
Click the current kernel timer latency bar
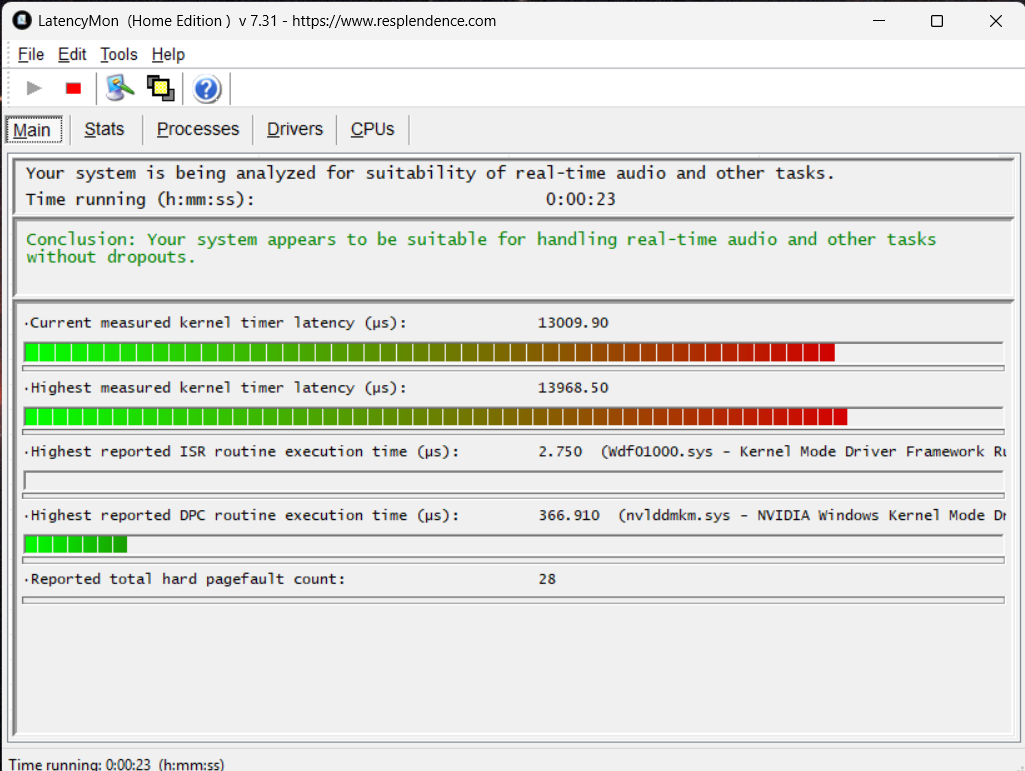513,352
